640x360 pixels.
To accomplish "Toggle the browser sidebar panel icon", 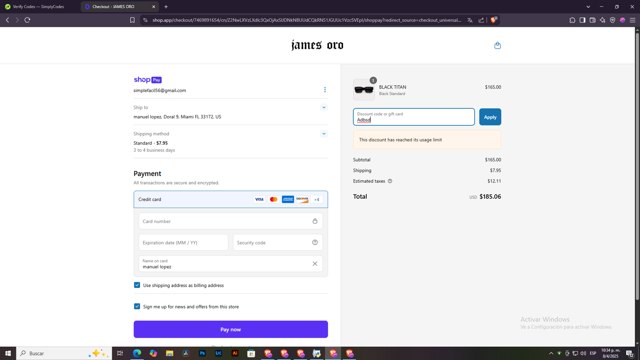I will pyautogui.click(x=582, y=20).
